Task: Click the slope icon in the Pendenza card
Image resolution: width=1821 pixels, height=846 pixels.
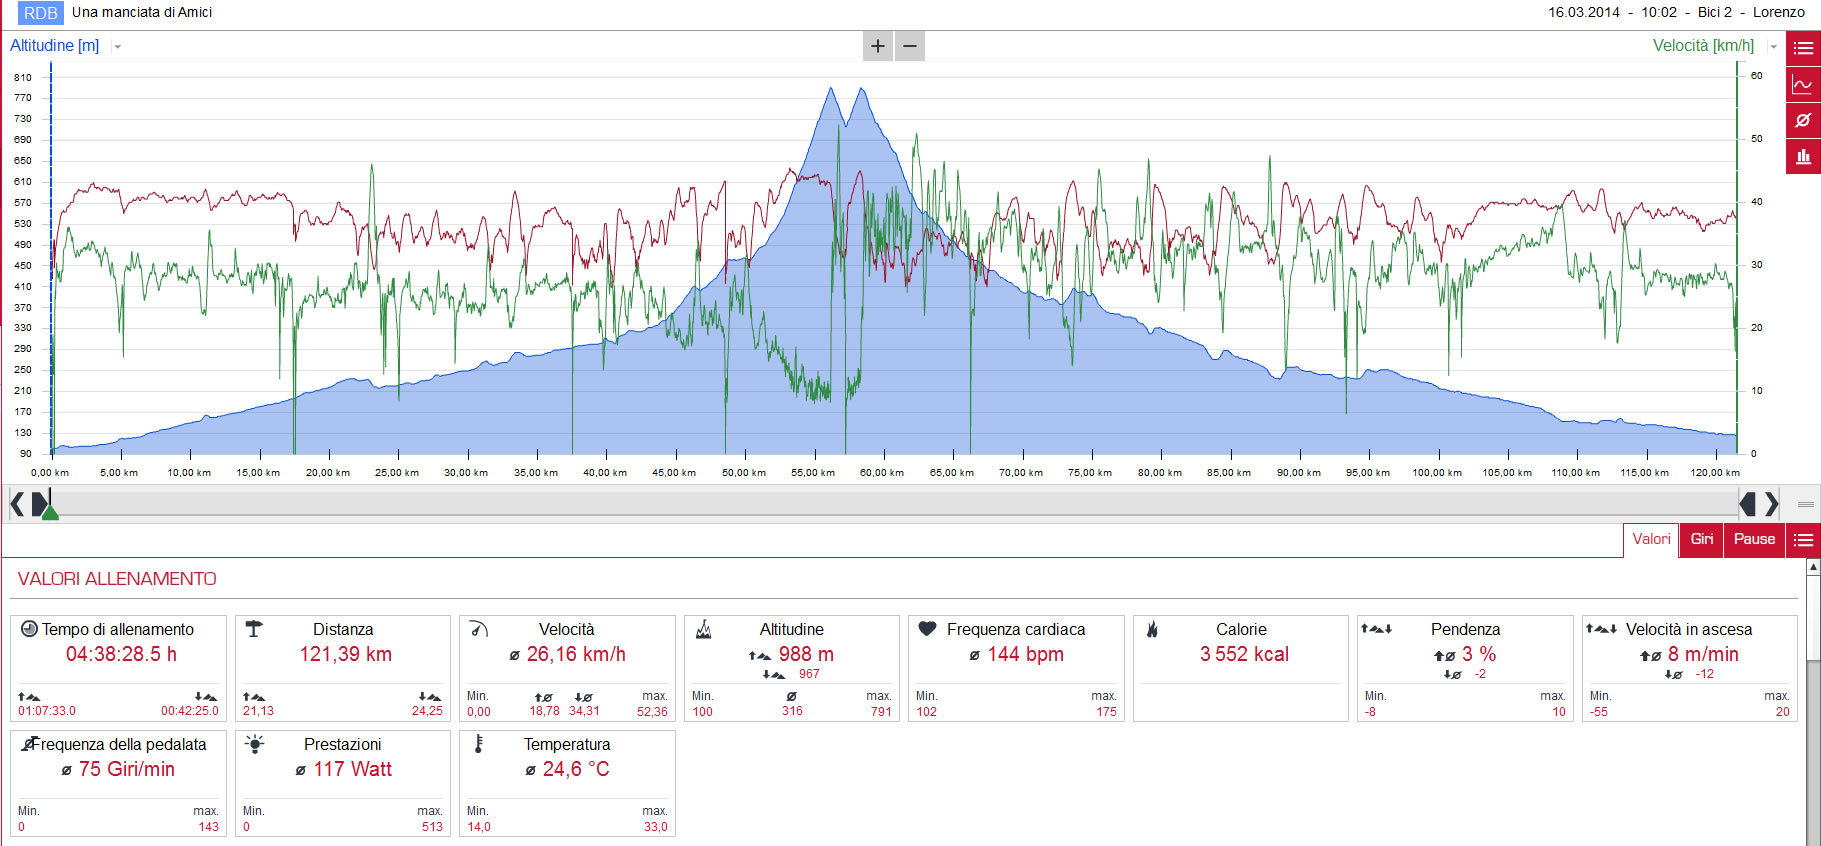Action: (x=1376, y=629)
